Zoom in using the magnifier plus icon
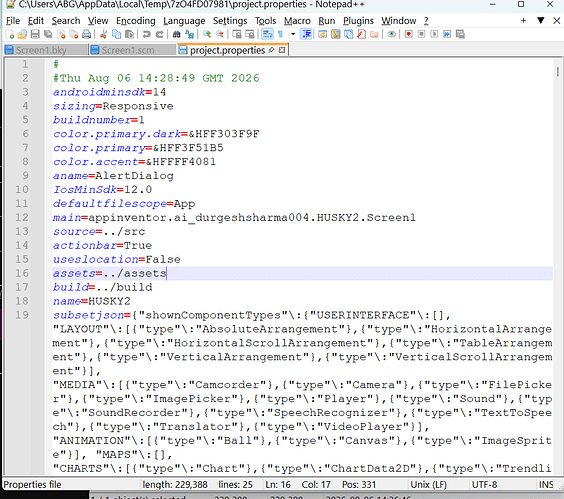Screen dimensions: 564x499 click(x=207, y=34)
